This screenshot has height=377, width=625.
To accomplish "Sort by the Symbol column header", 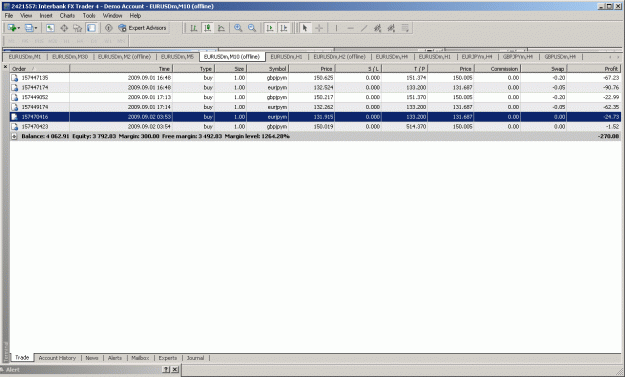I will 267,69.
